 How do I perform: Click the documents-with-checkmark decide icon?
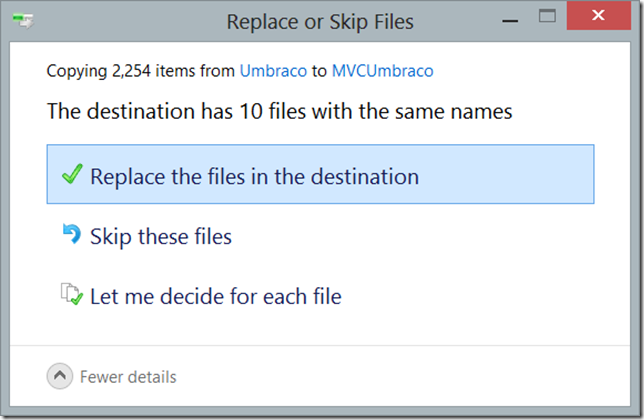coord(72,294)
